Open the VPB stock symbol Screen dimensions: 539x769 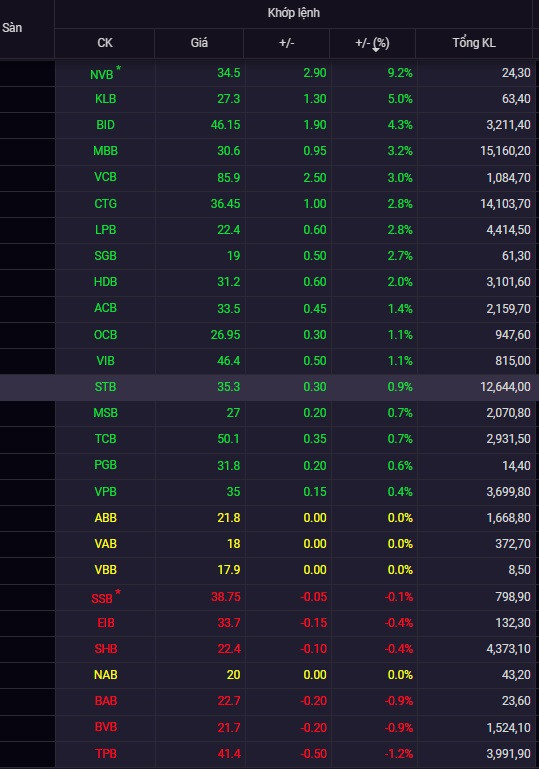105,491
